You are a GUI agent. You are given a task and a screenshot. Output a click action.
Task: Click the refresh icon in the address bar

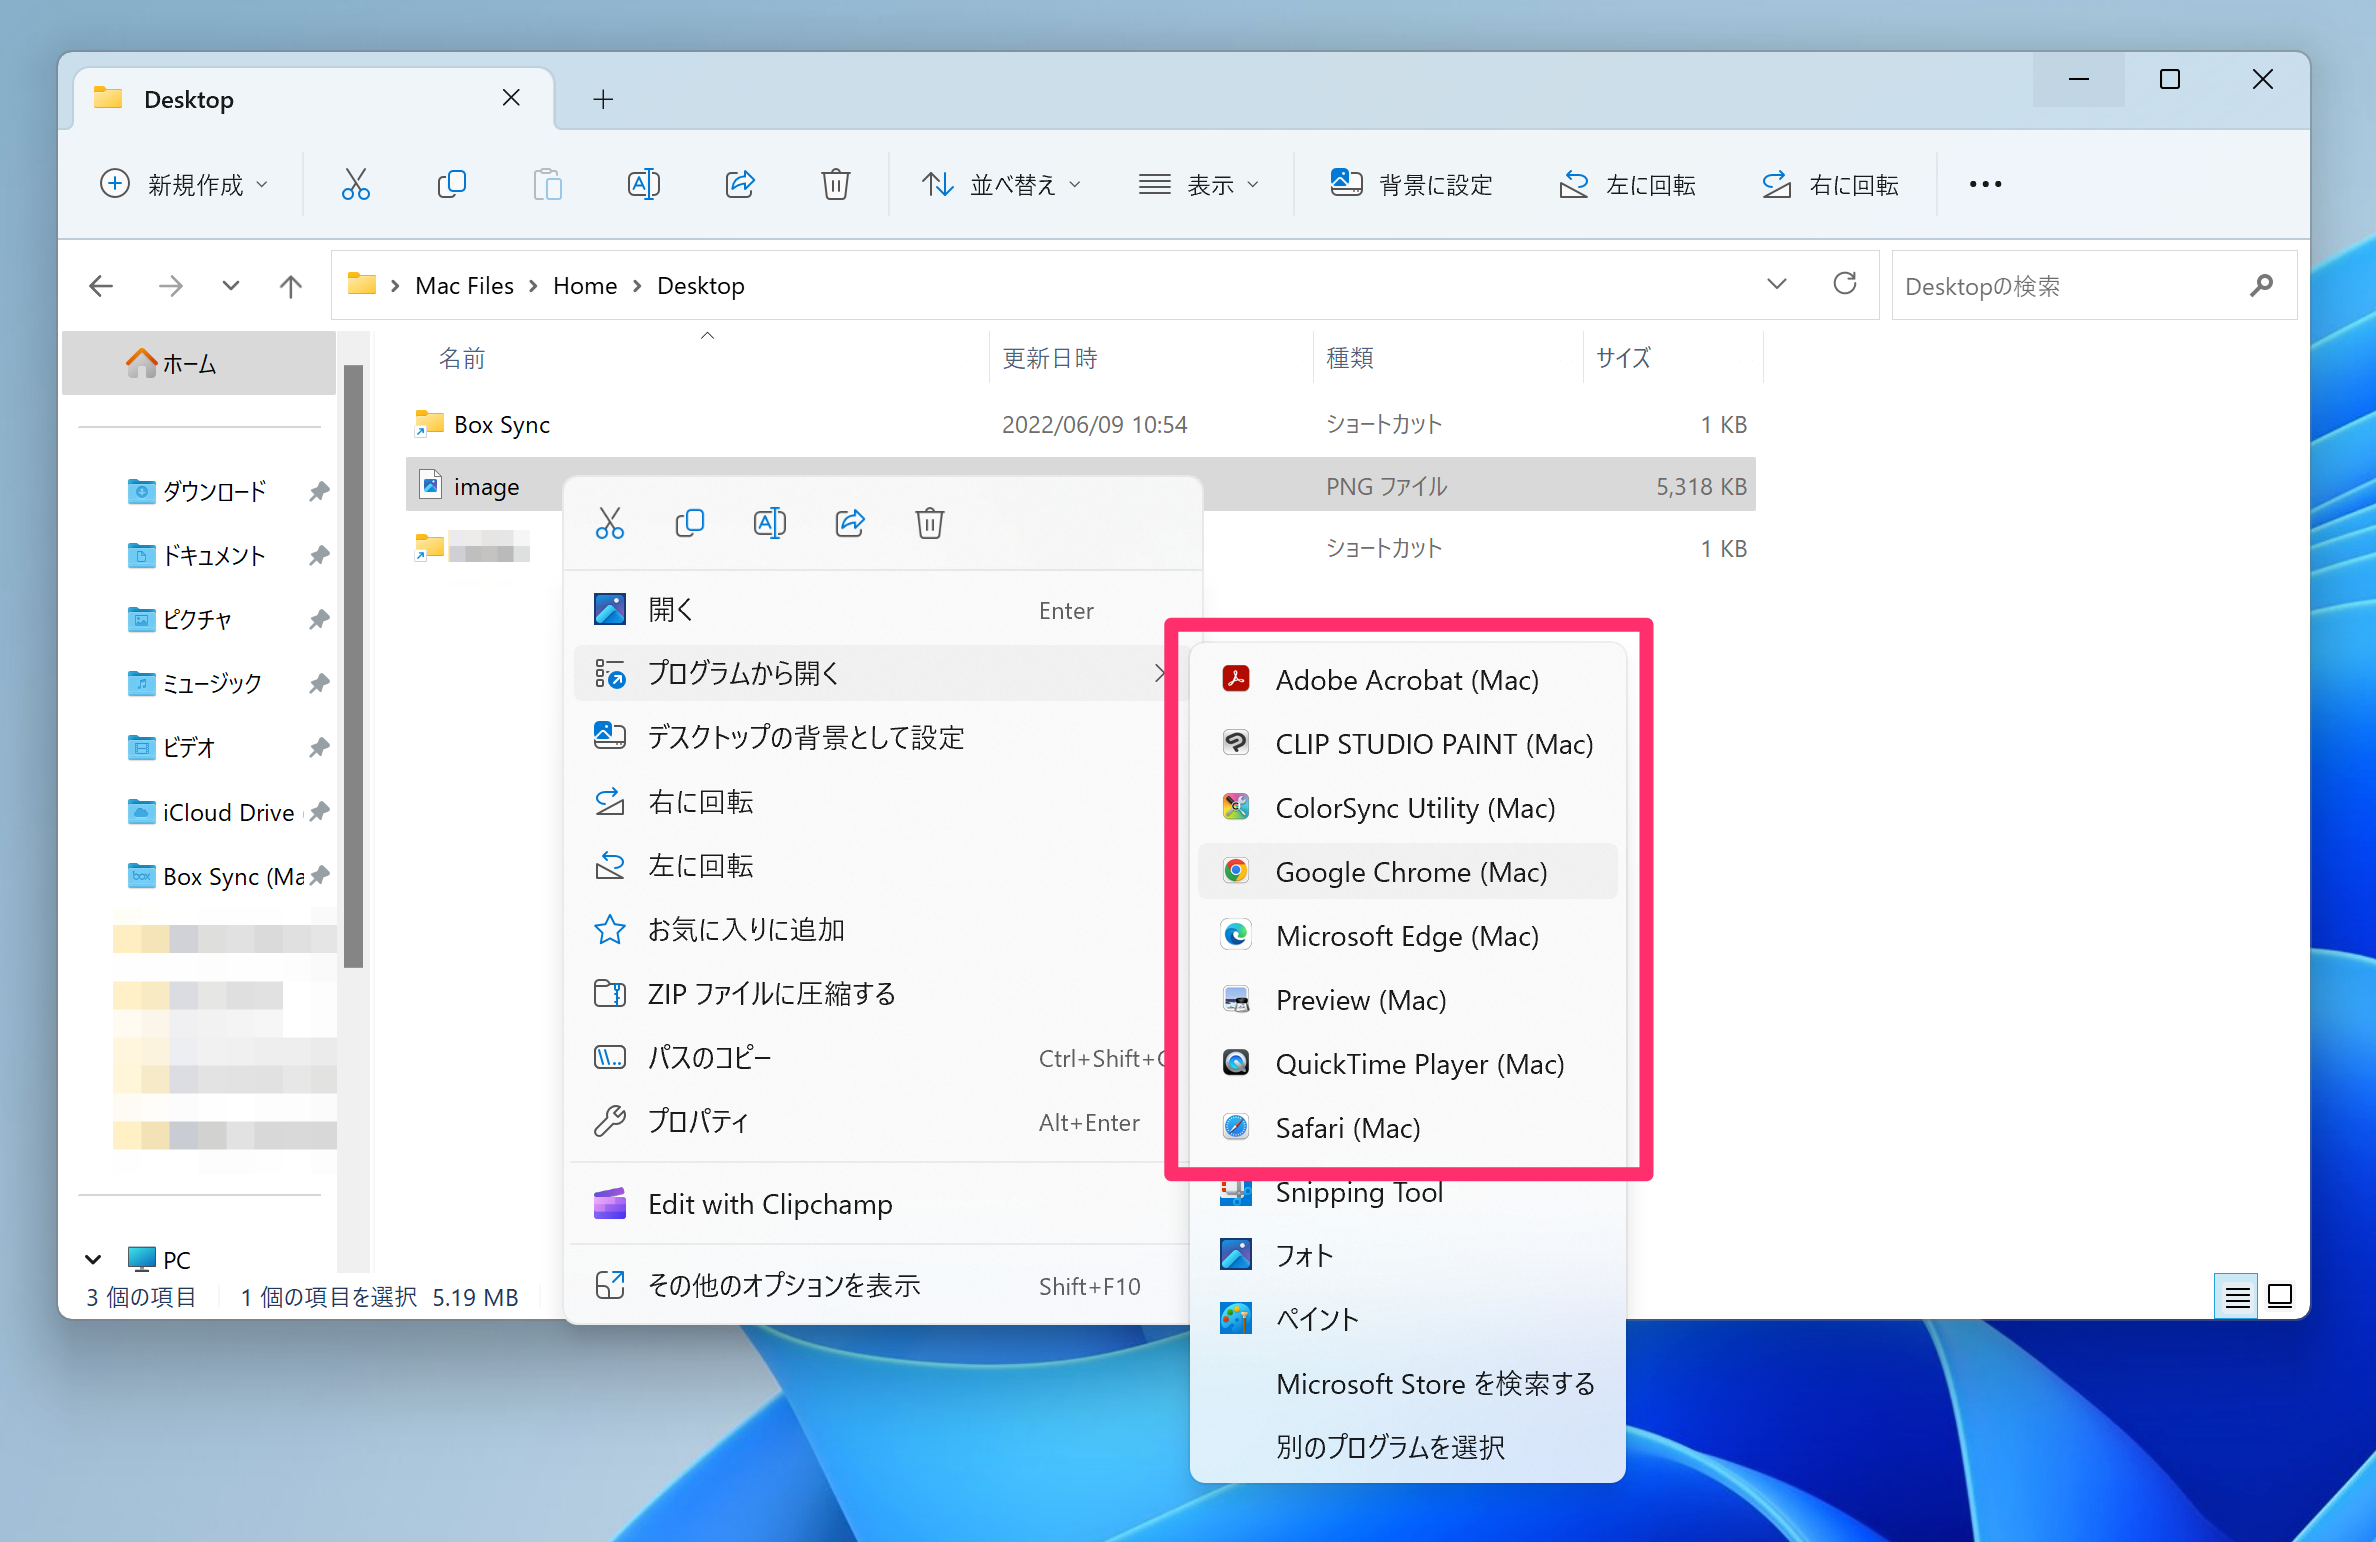[x=1845, y=285]
